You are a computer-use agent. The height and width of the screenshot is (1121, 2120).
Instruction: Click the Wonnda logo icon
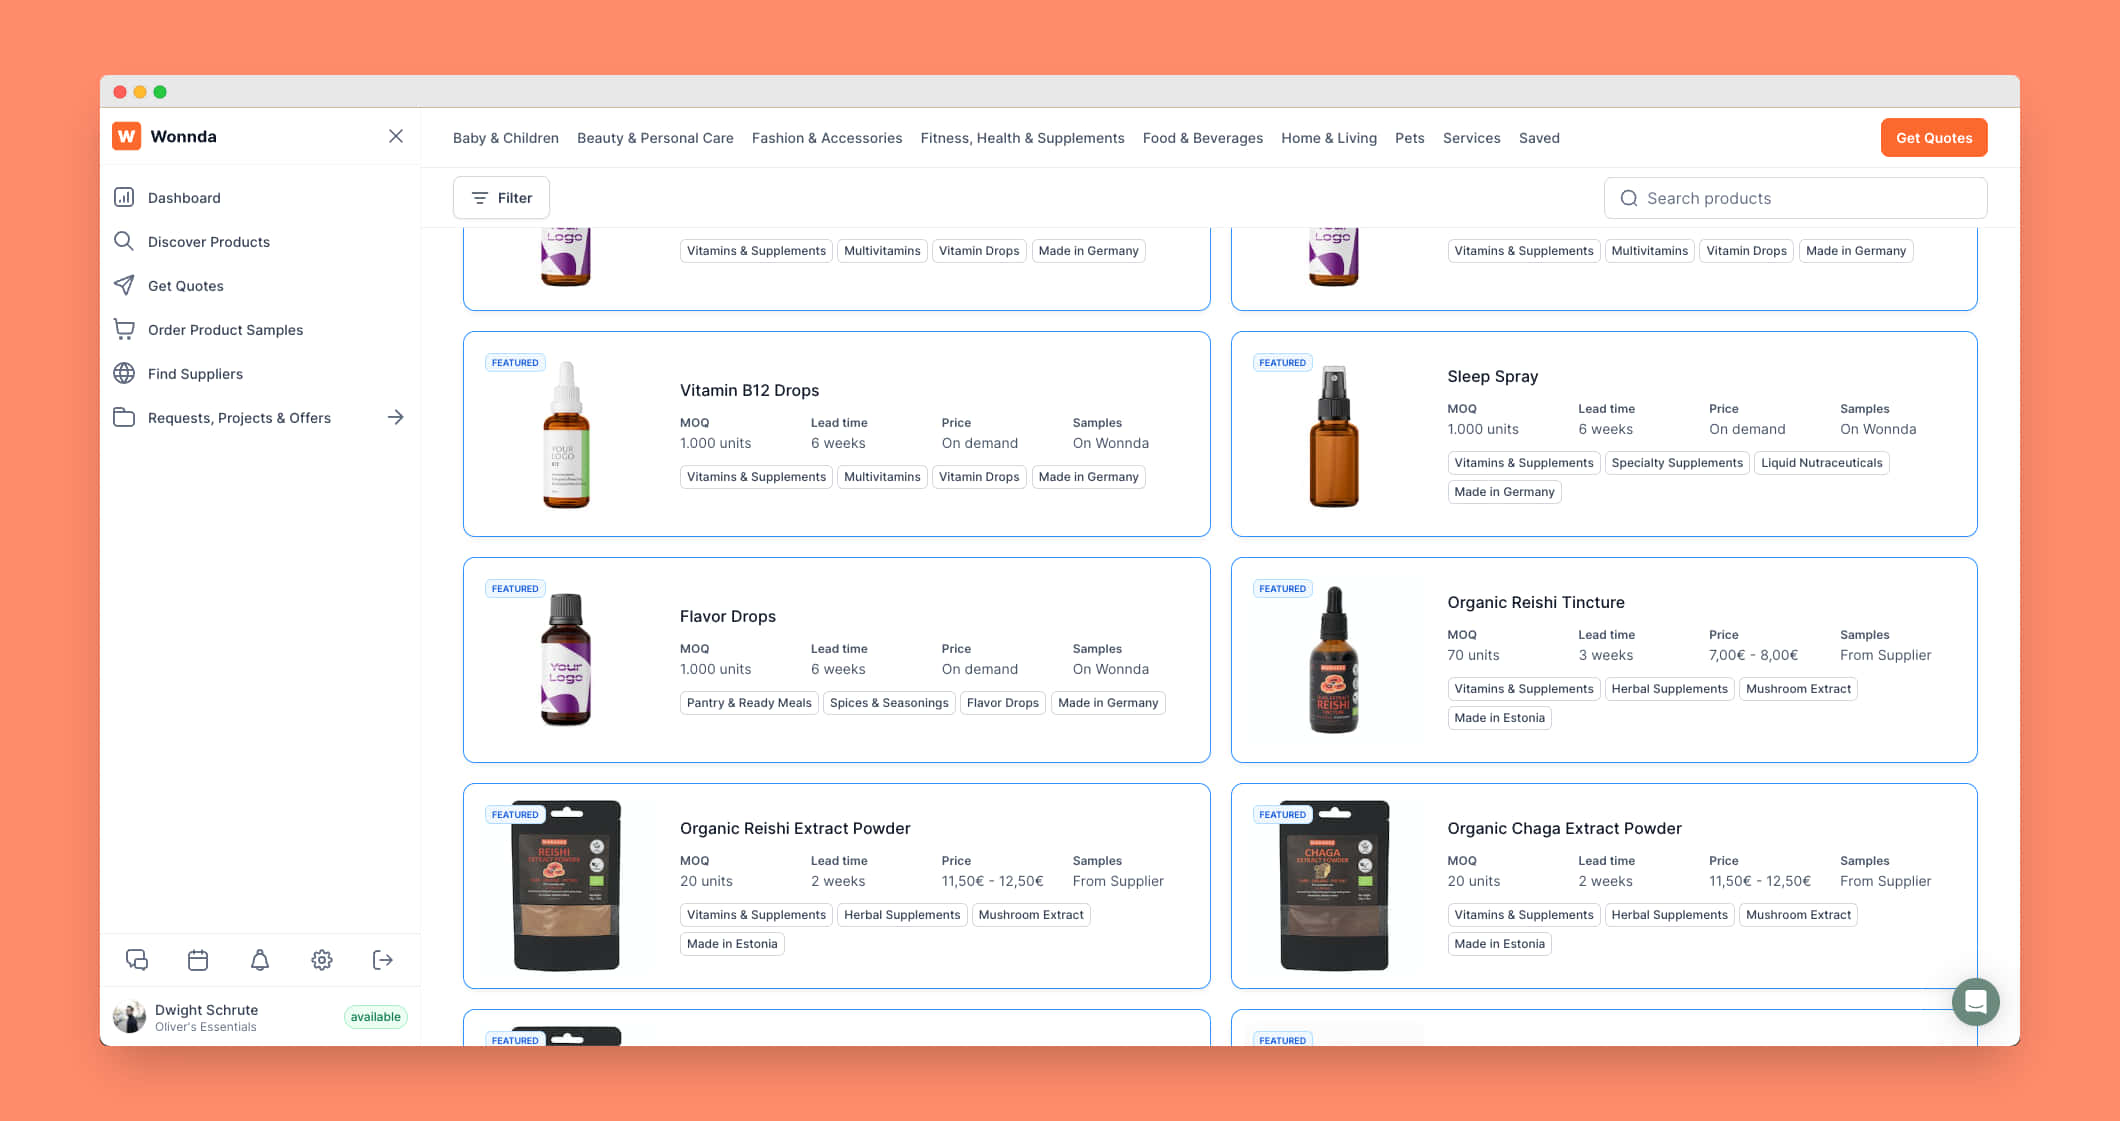click(x=126, y=136)
